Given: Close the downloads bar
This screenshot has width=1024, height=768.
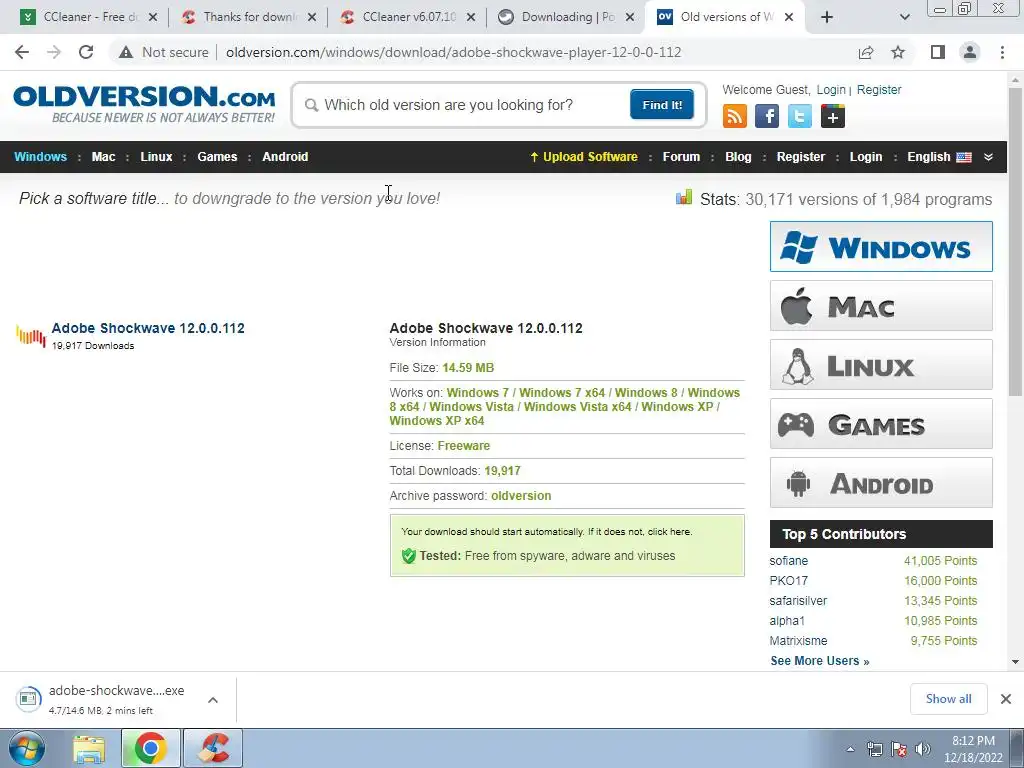Looking at the screenshot, I should (1006, 699).
